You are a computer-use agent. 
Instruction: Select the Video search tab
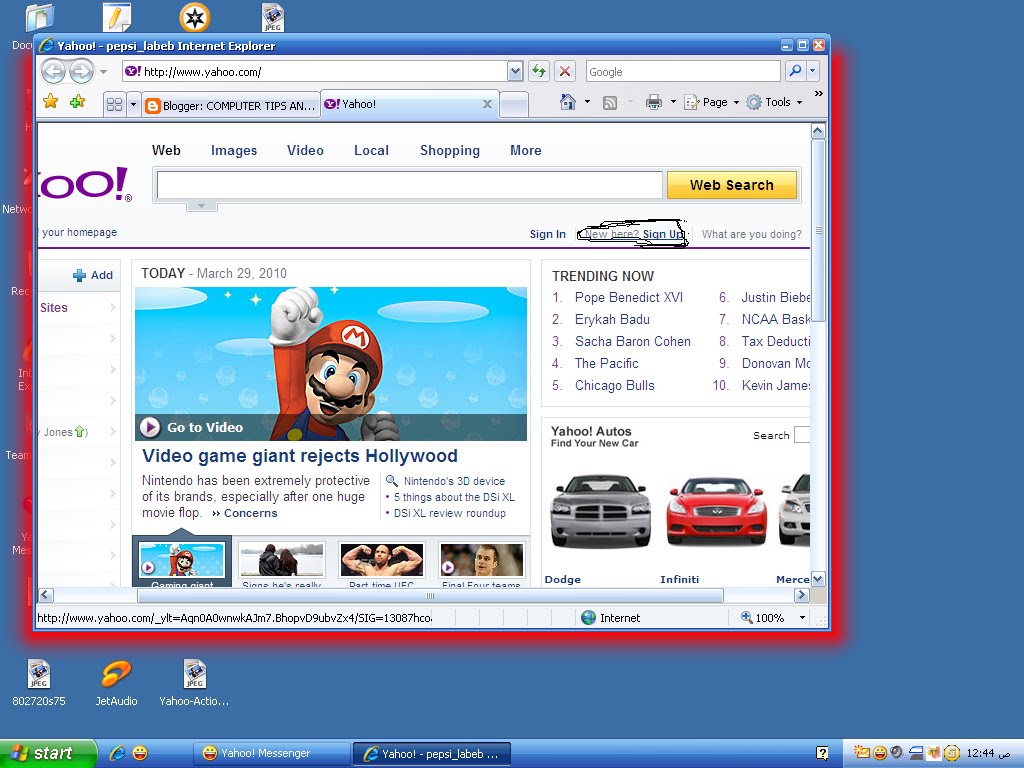305,151
